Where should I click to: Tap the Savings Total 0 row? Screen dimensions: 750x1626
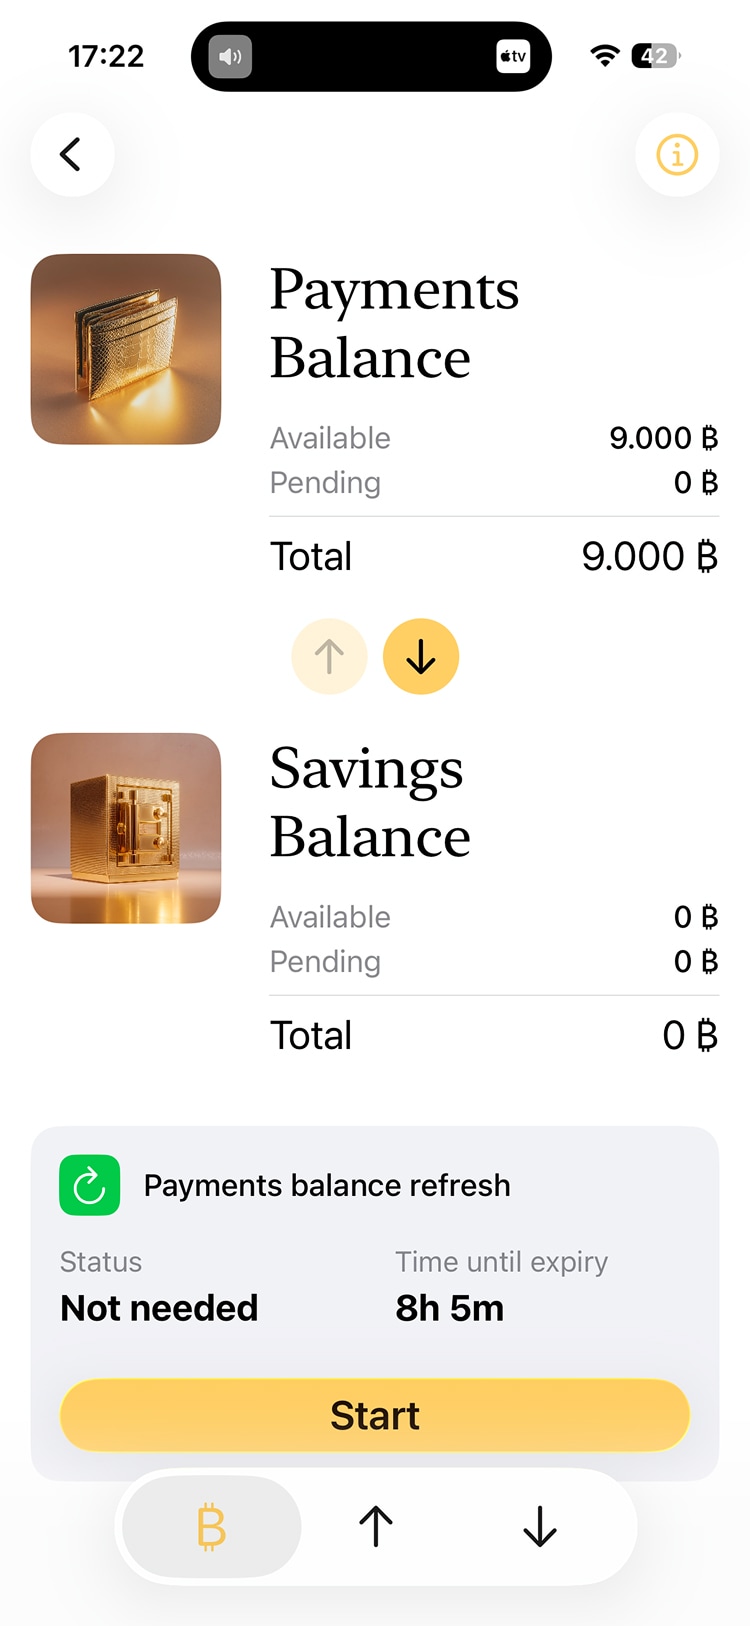(494, 1035)
